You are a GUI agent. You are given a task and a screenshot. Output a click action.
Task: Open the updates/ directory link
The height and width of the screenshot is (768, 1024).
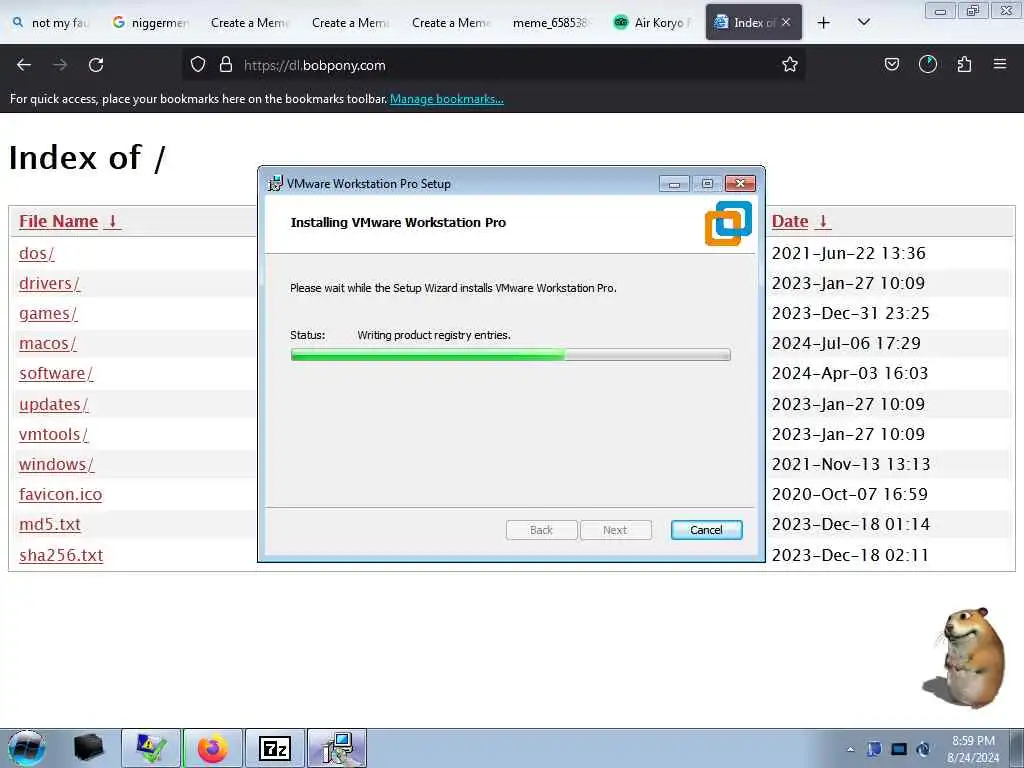54,404
